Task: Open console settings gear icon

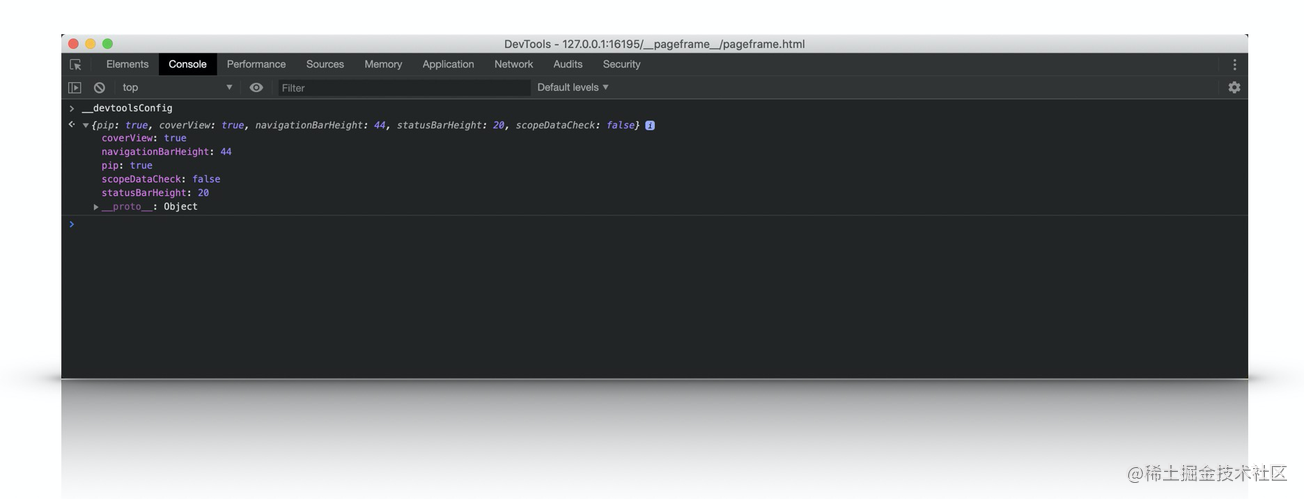Action: click(x=1234, y=88)
